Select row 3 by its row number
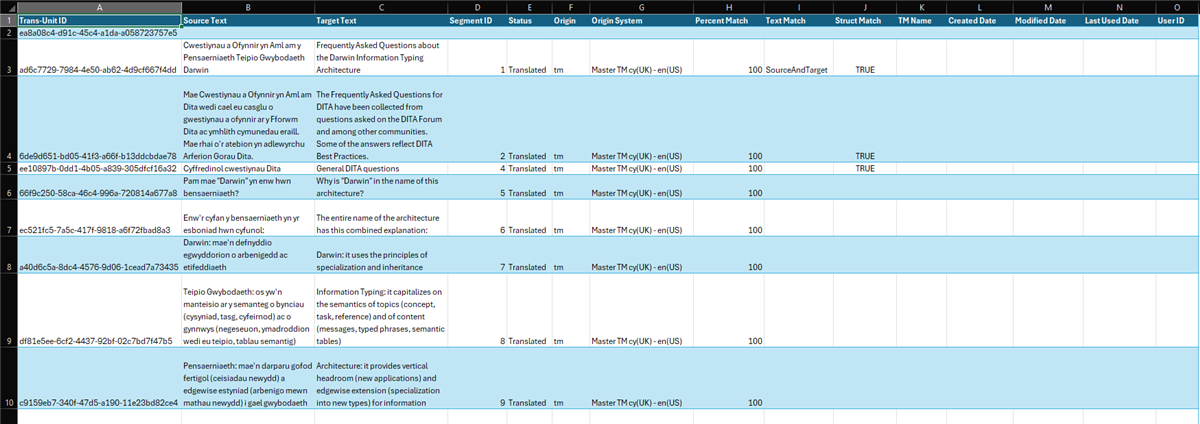 point(8,58)
